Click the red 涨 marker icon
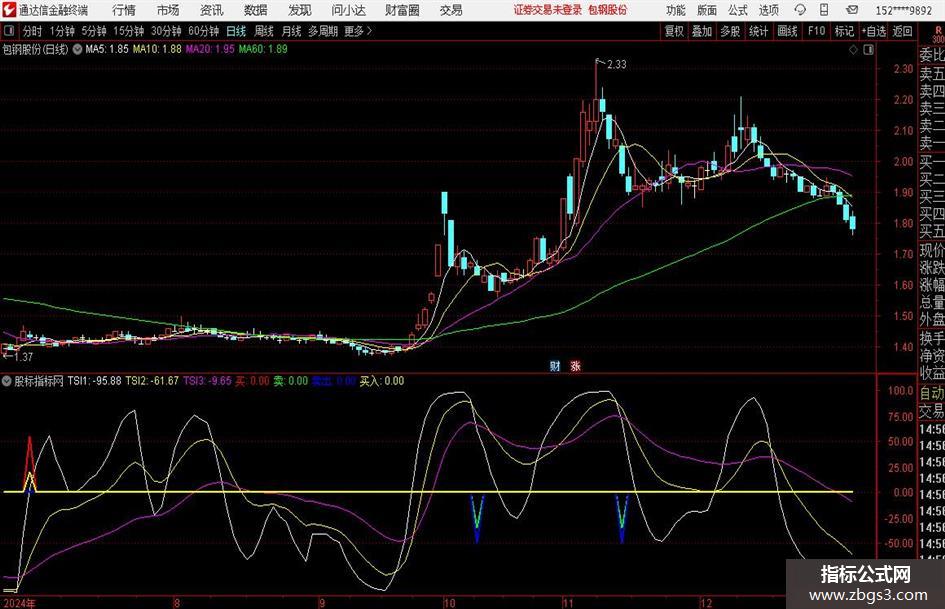This screenshot has height=609, width=945. (x=575, y=365)
